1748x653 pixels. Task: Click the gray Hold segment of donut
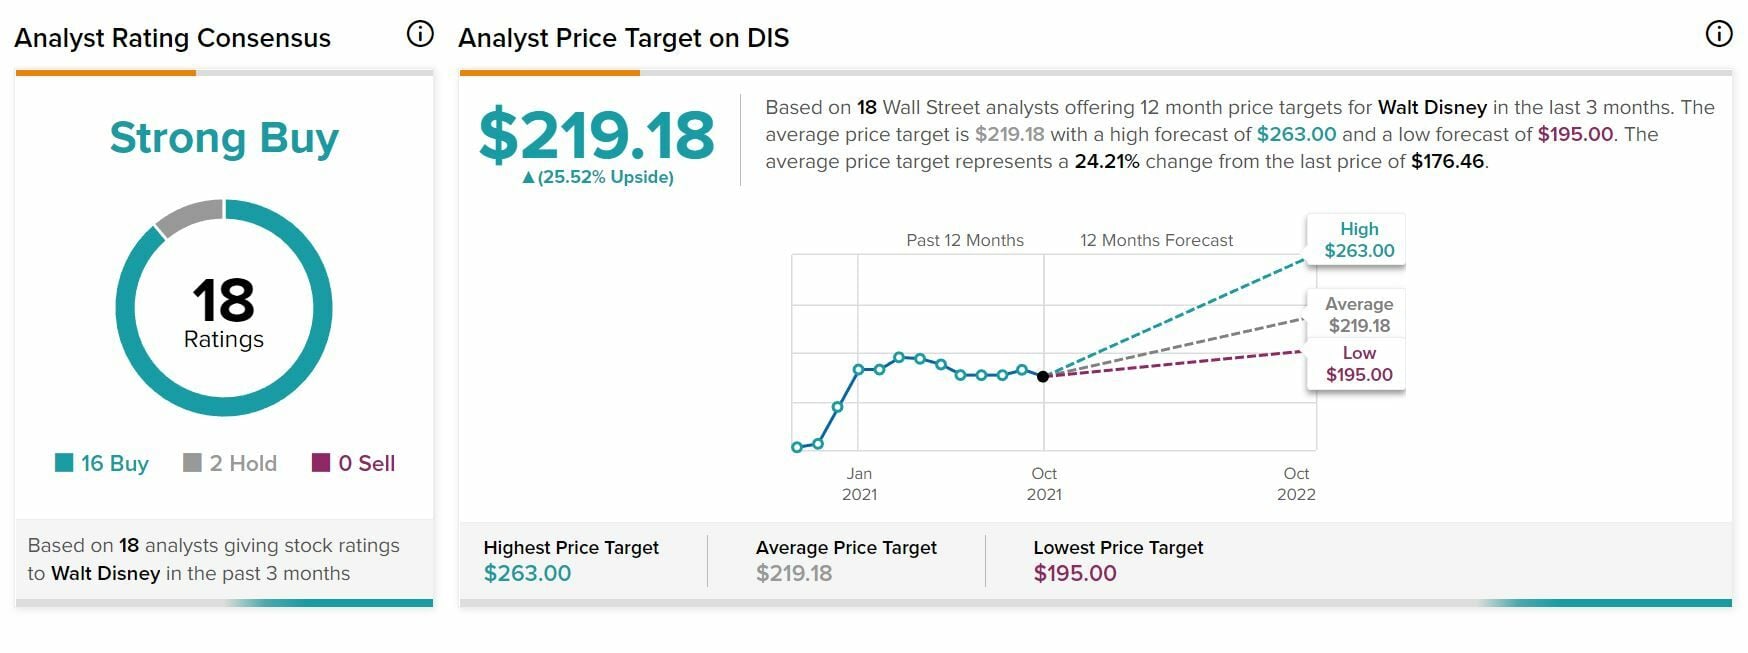click(190, 217)
